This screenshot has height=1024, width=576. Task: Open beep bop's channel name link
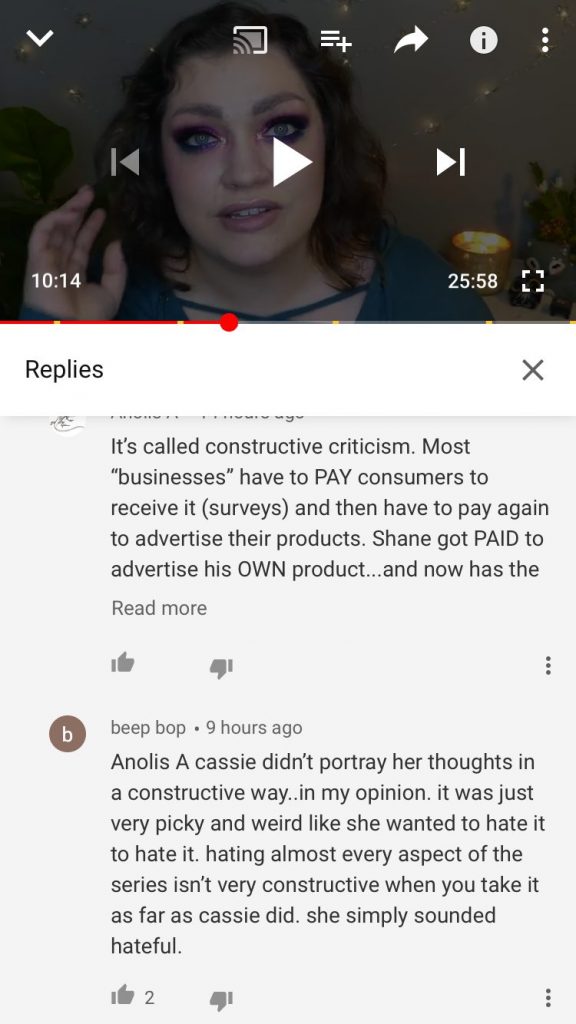point(148,728)
